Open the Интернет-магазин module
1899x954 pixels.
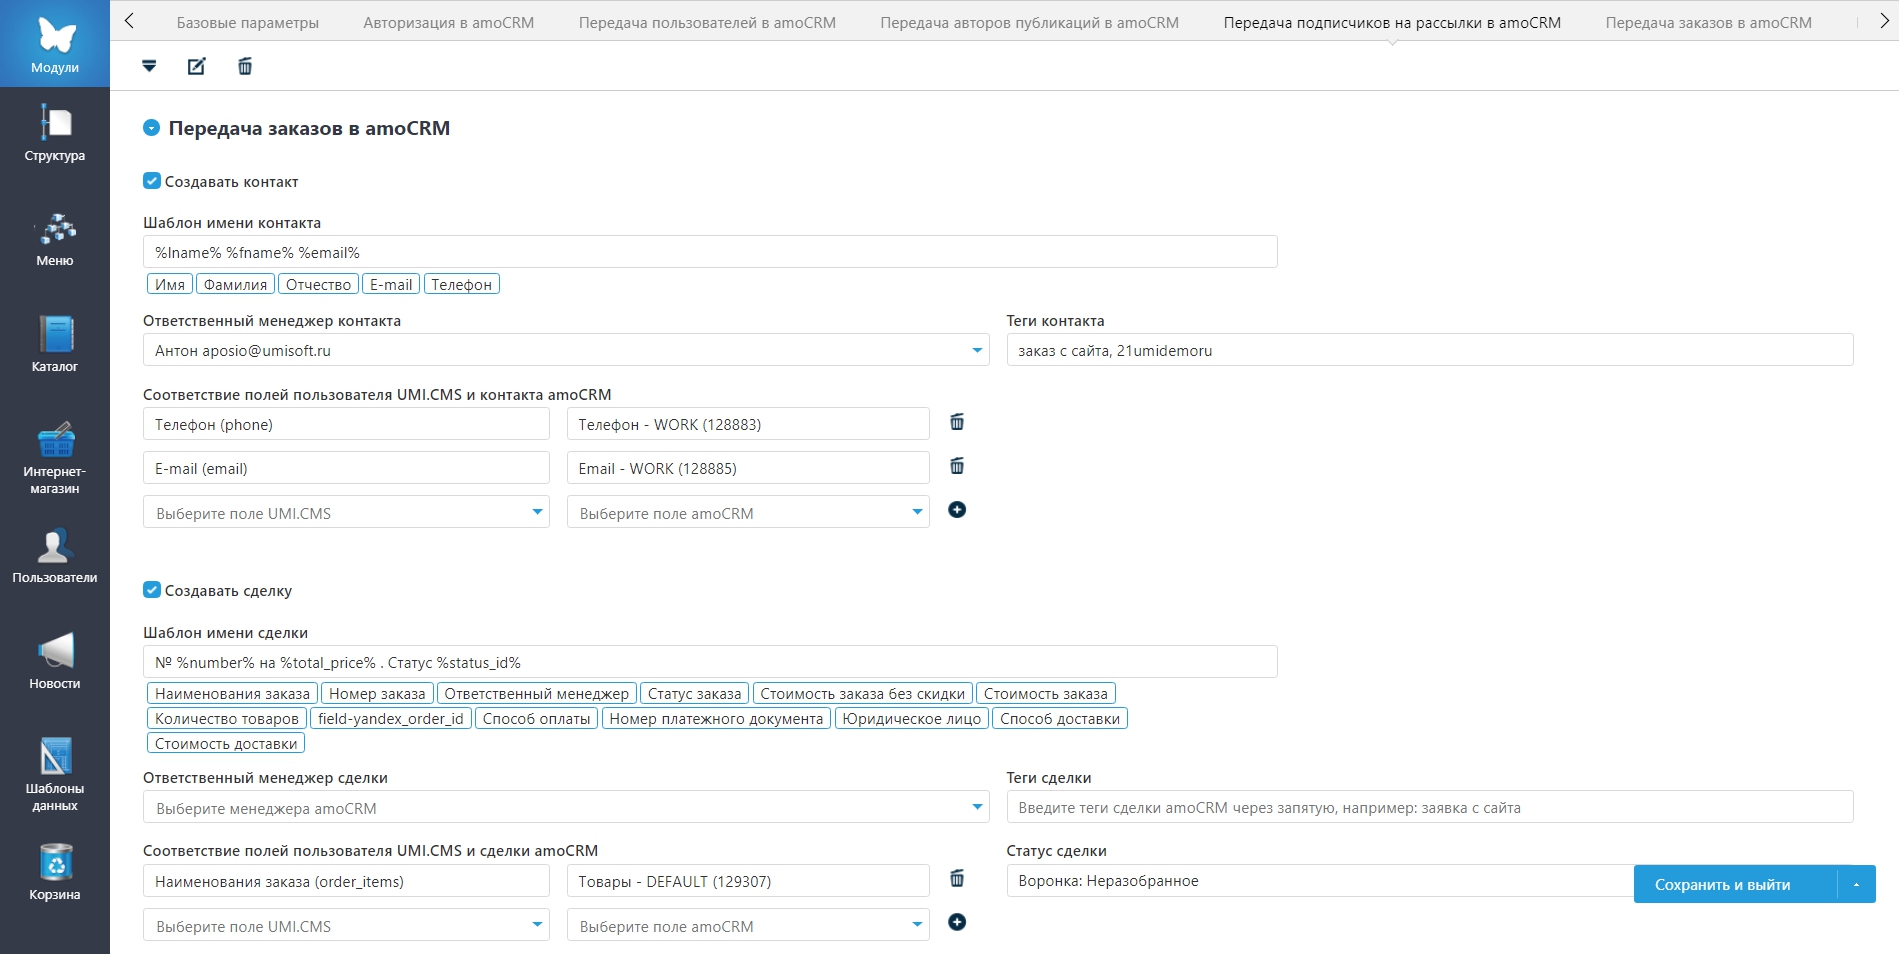pos(55,458)
